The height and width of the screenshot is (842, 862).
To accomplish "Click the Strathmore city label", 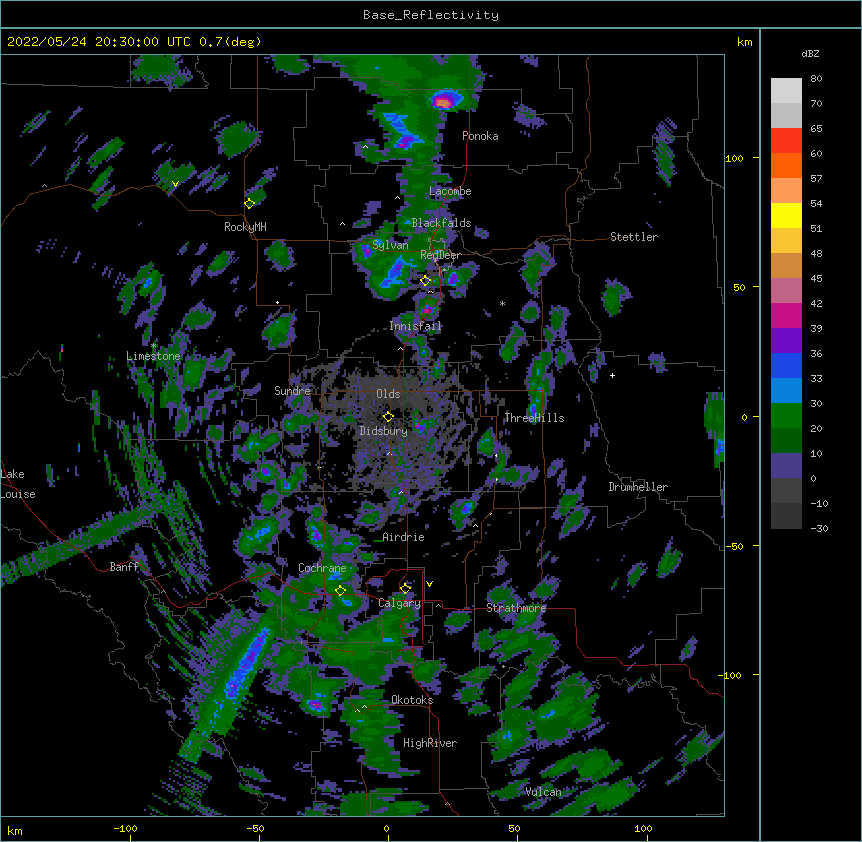I will click(516, 608).
